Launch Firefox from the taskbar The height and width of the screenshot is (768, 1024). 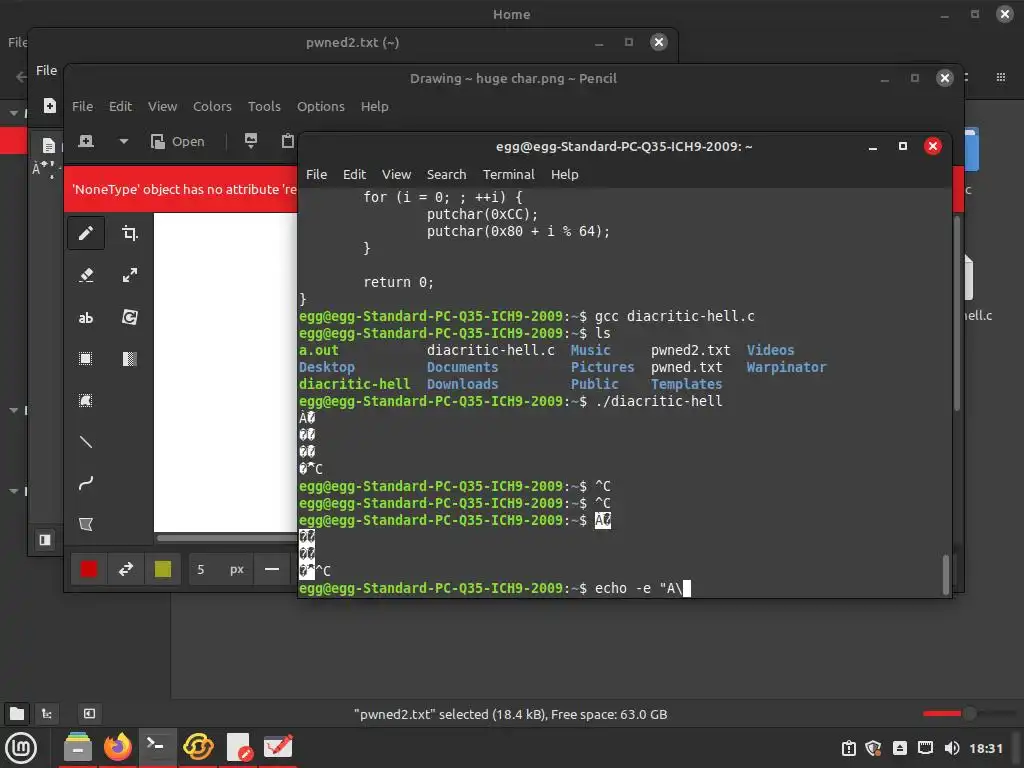coord(118,747)
